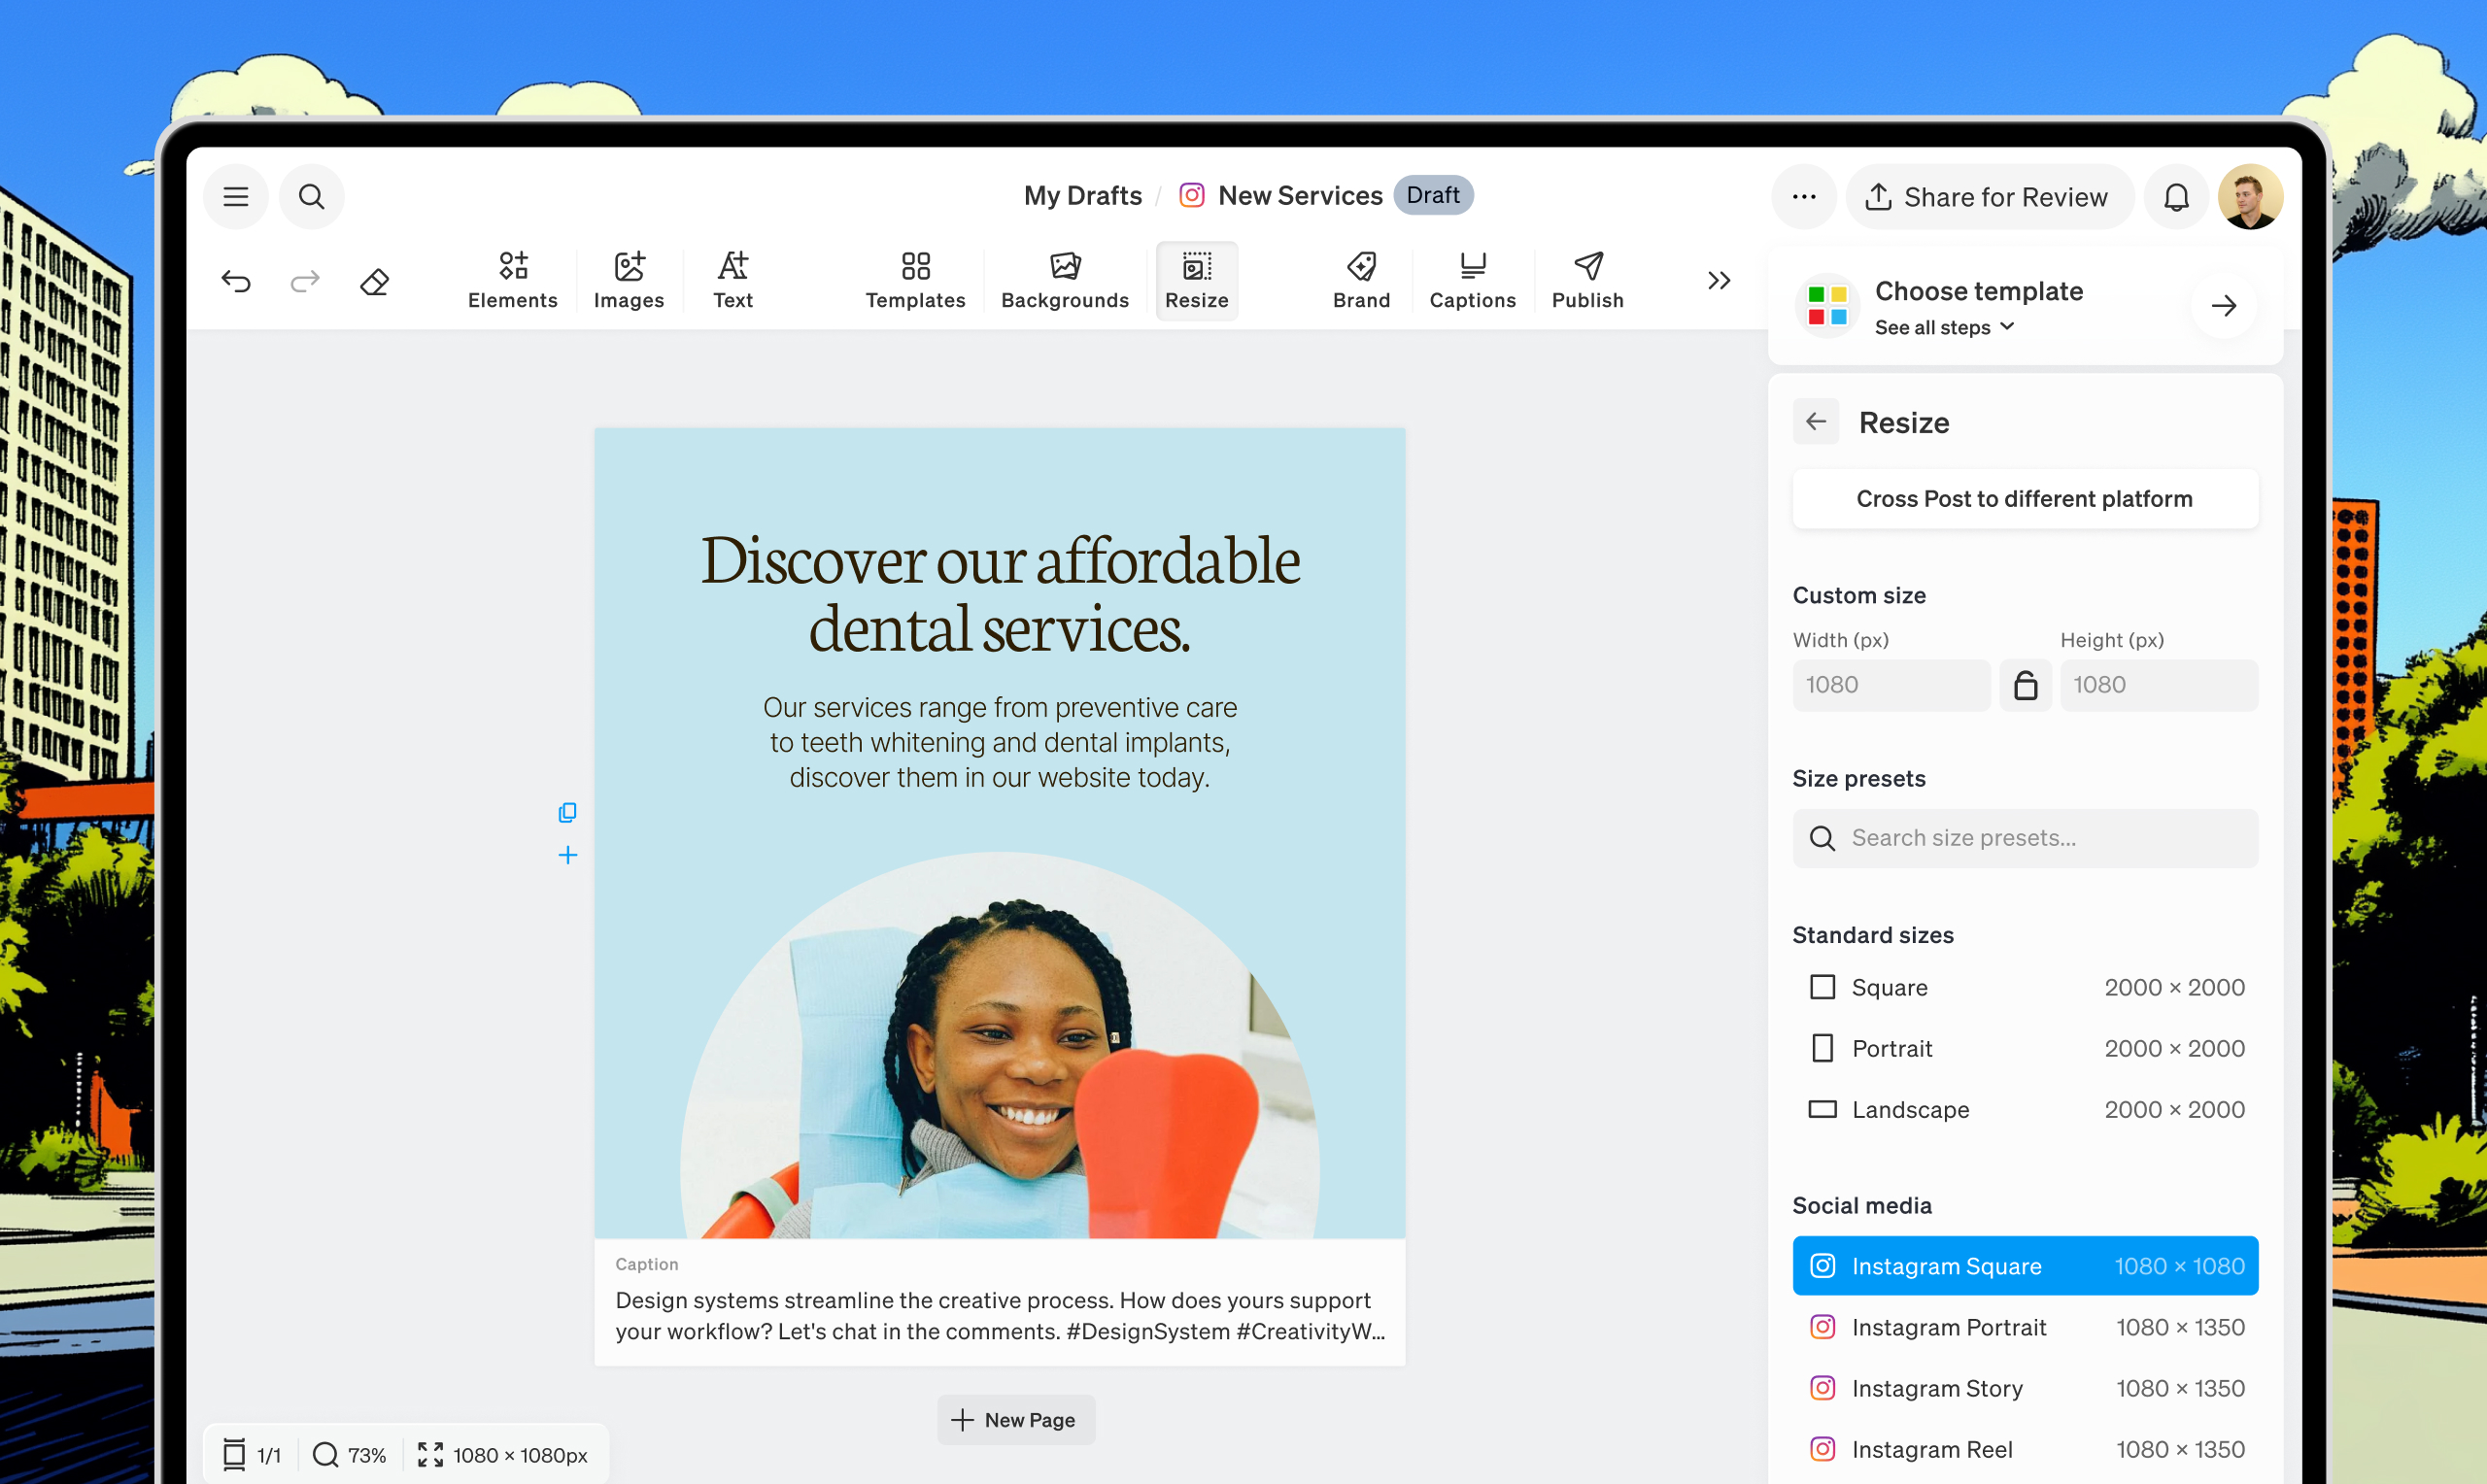Open the Backgrounds panel
This screenshot has width=2487, height=1484.
pos(1065,281)
